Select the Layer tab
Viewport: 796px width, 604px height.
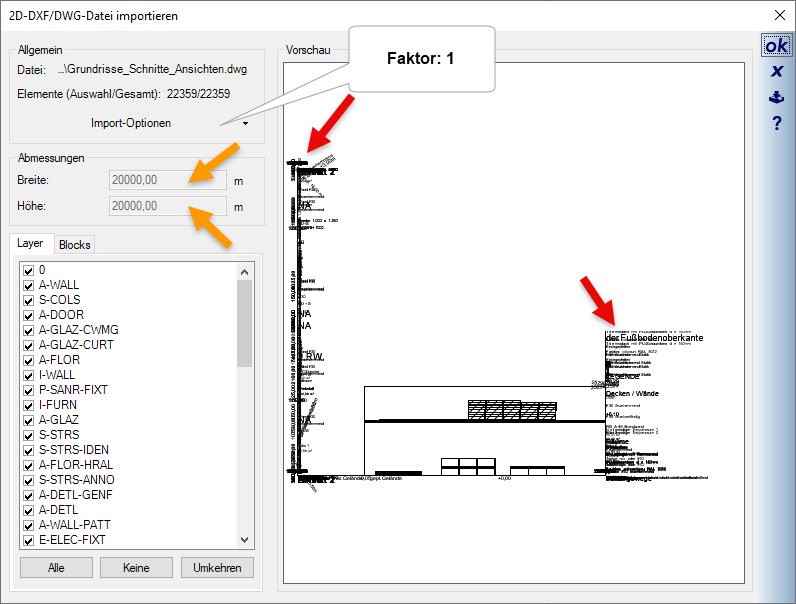click(30, 244)
